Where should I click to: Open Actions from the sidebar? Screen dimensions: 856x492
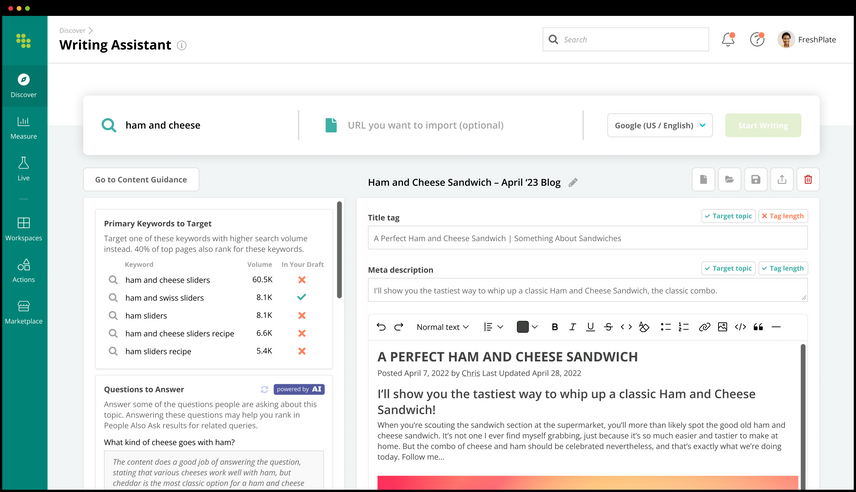(23, 271)
